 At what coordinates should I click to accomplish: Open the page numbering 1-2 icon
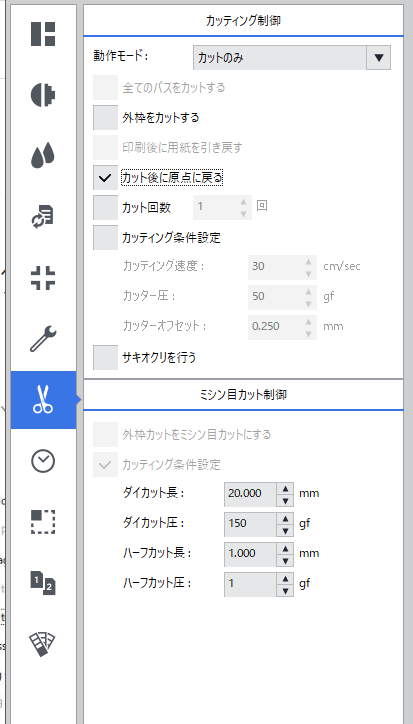(x=43, y=583)
